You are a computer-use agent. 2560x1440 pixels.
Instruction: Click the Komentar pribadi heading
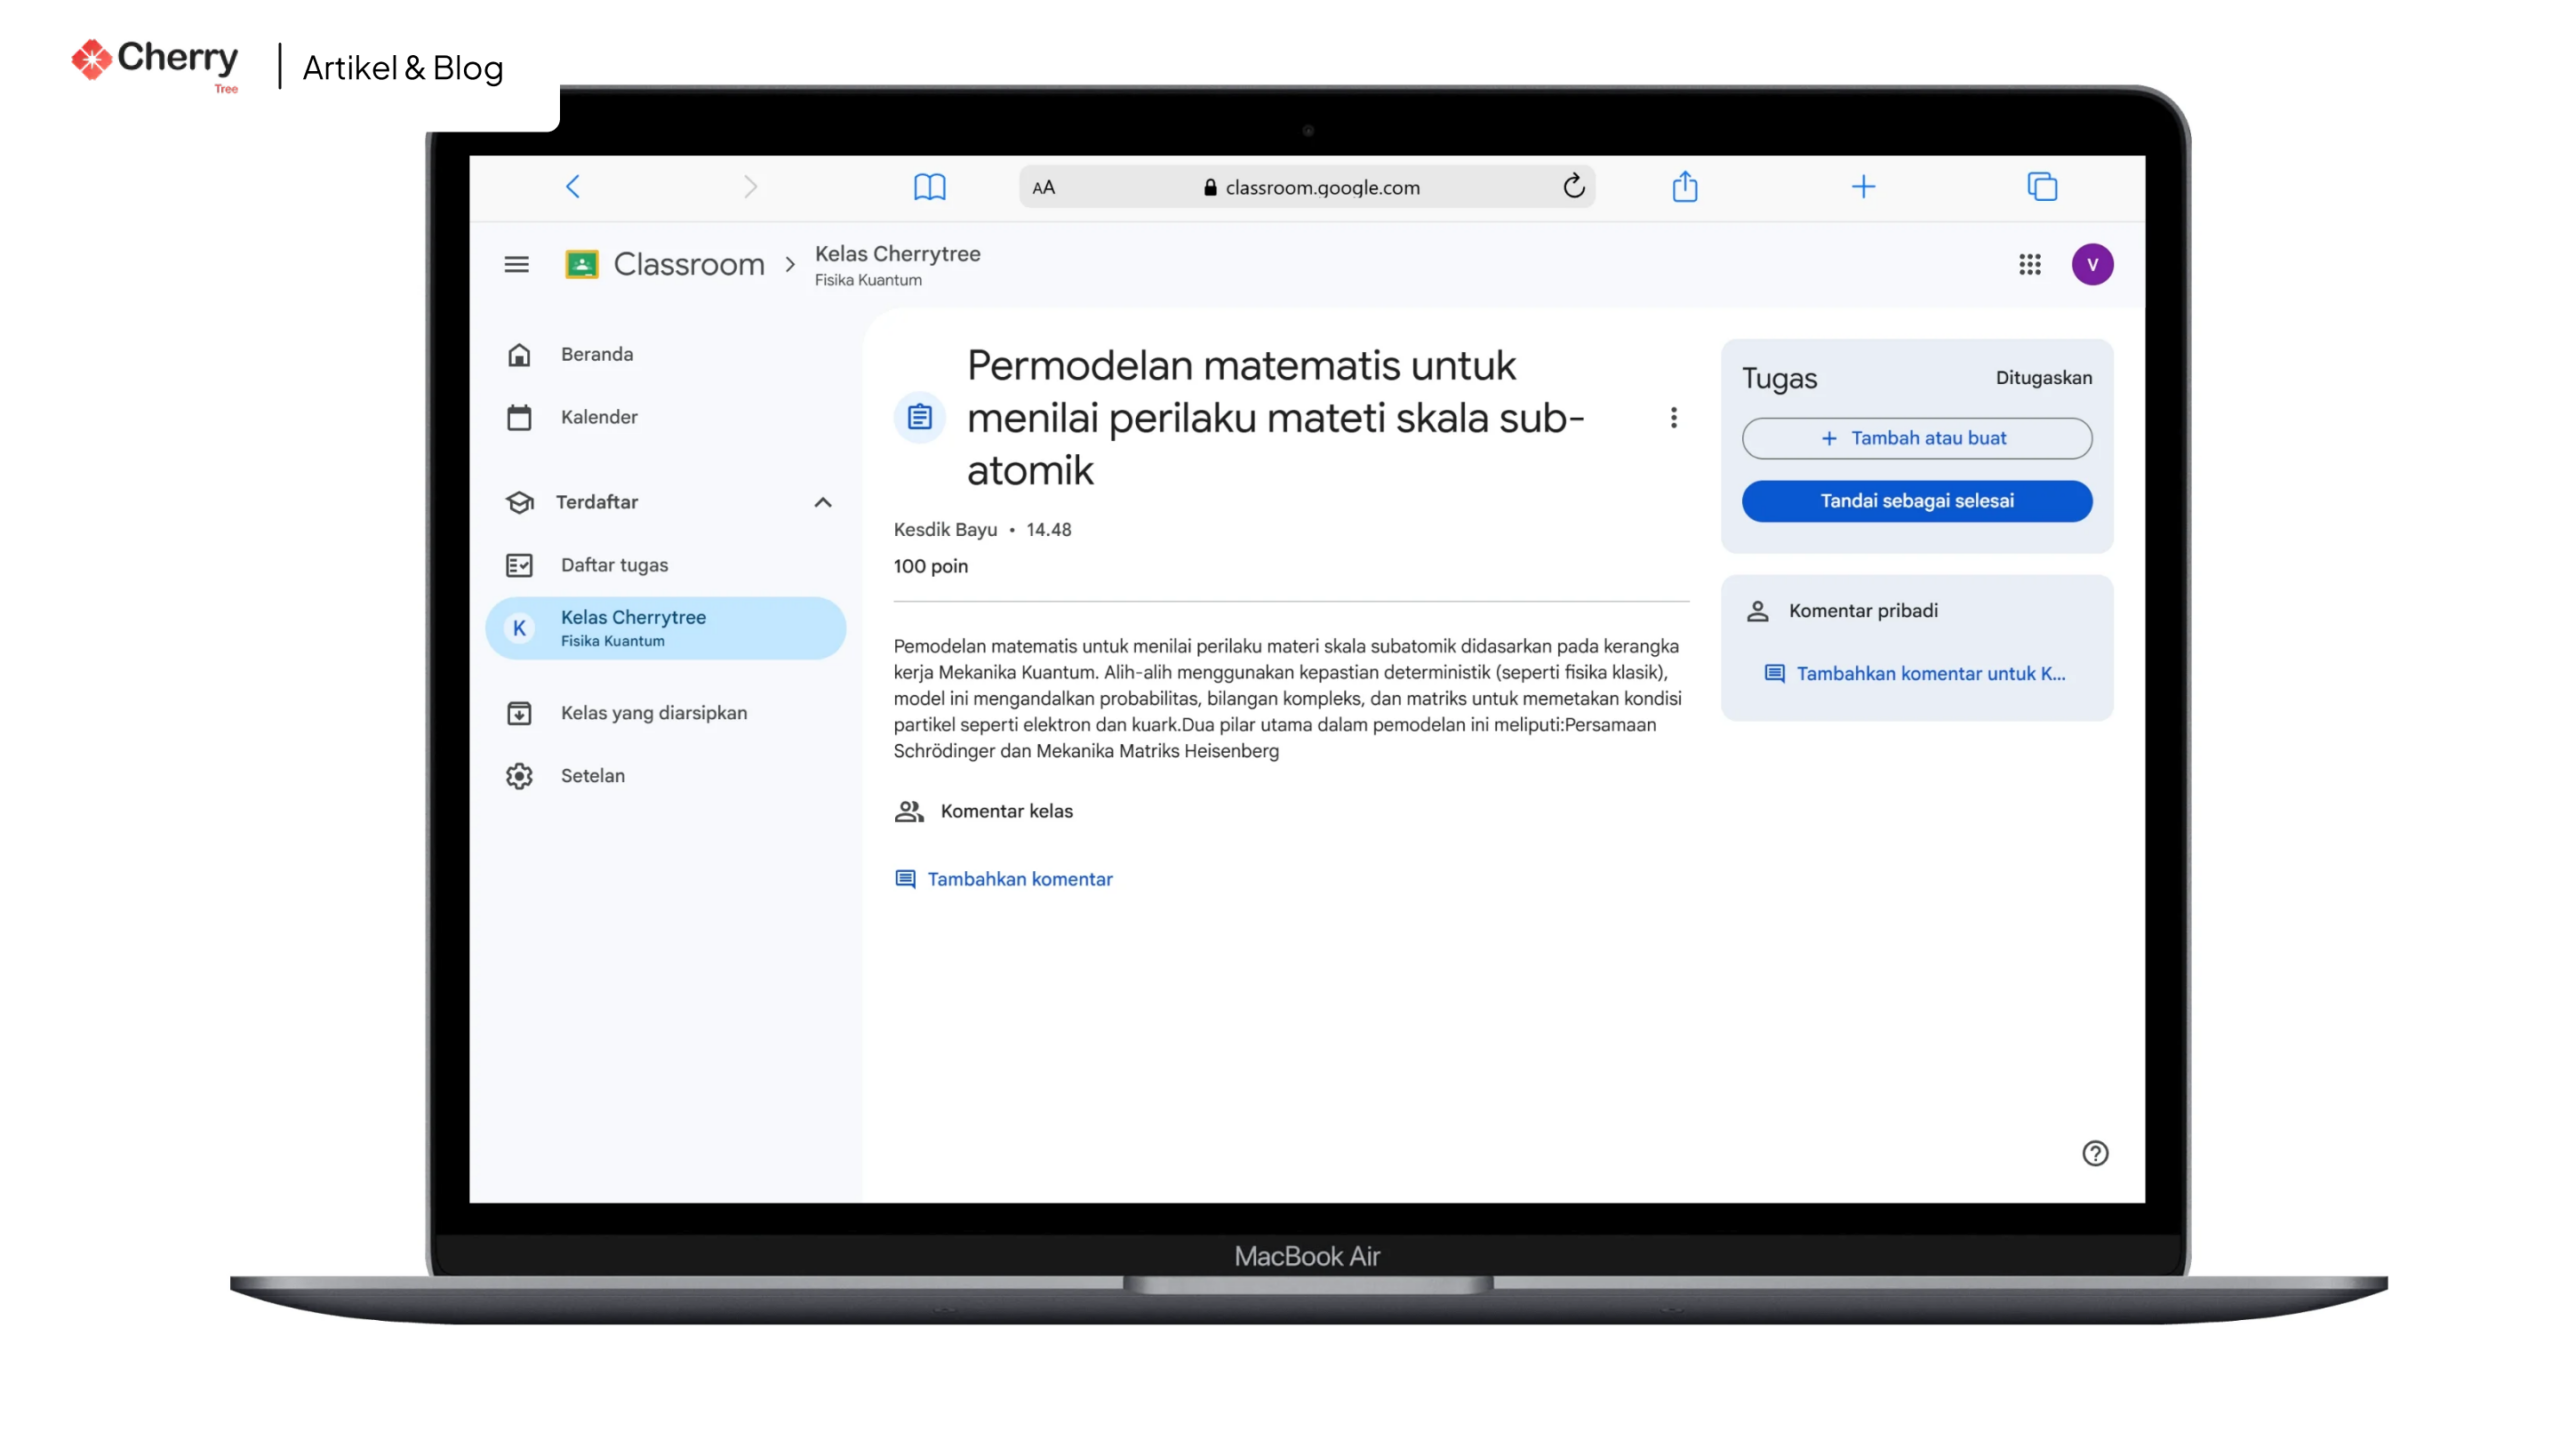pyautogui.click(x=1862, y=611)
